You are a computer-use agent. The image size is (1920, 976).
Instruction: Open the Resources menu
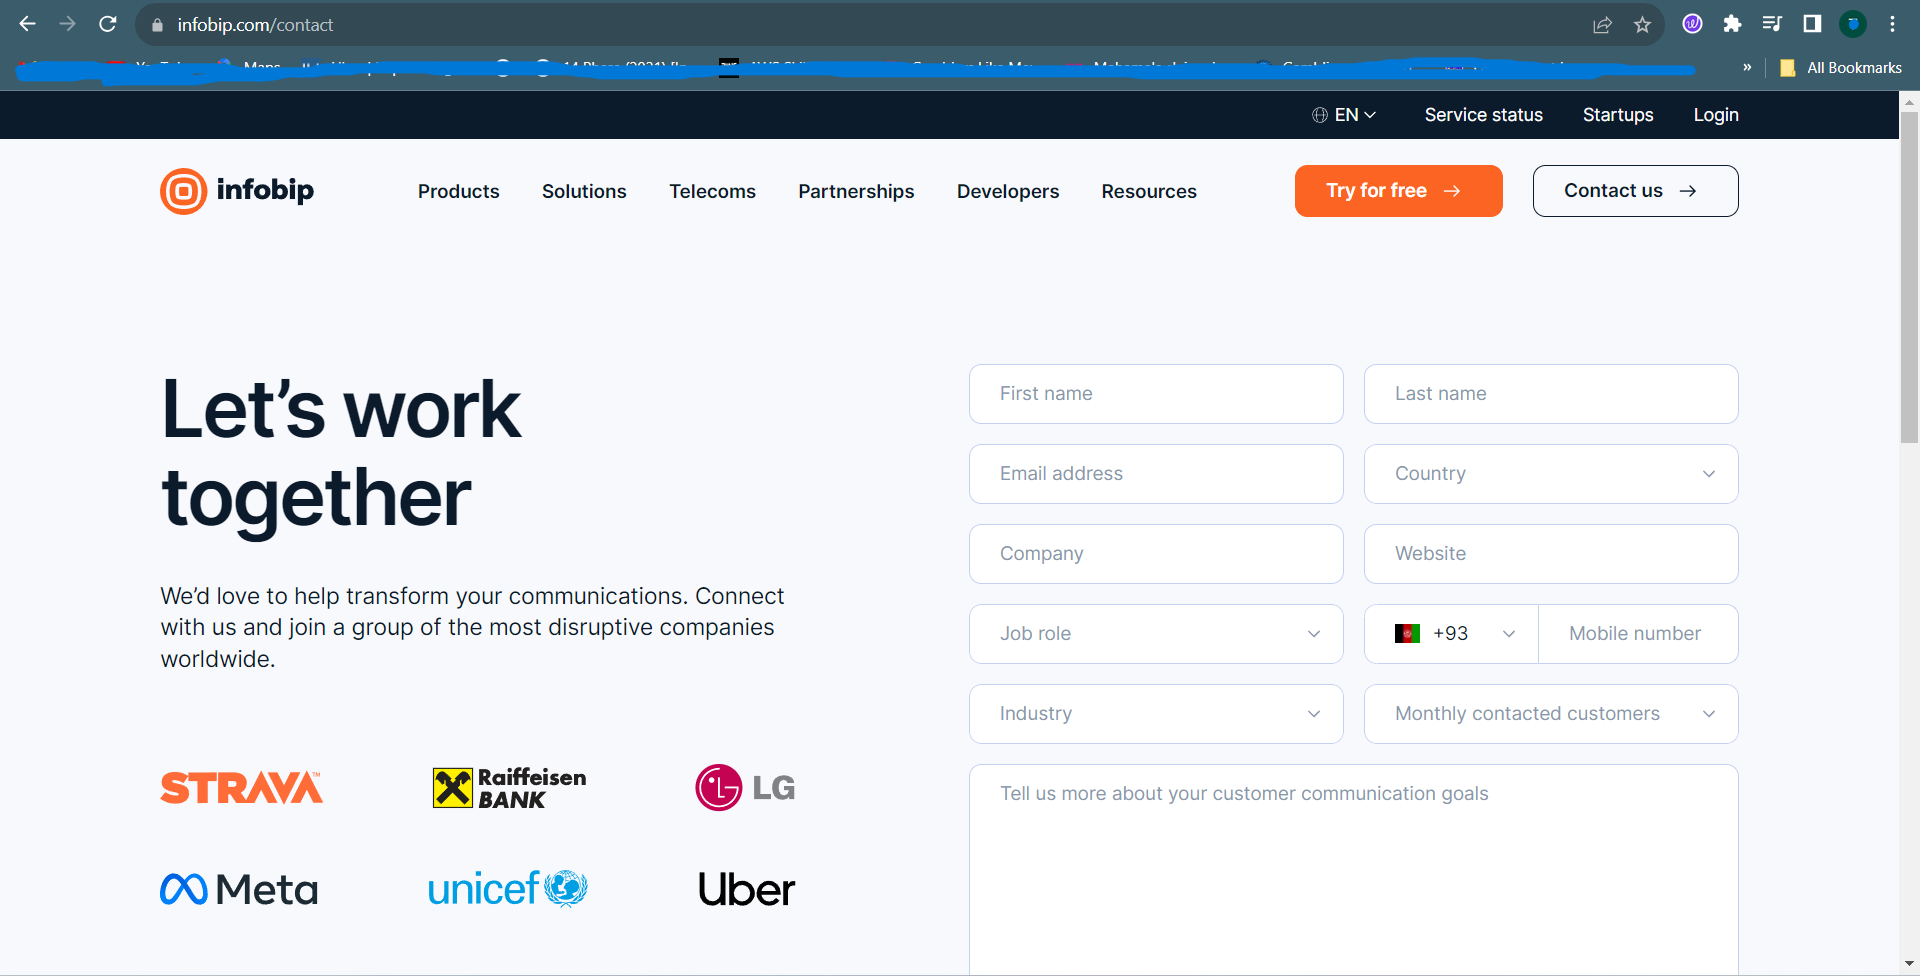pos(1149,191)
